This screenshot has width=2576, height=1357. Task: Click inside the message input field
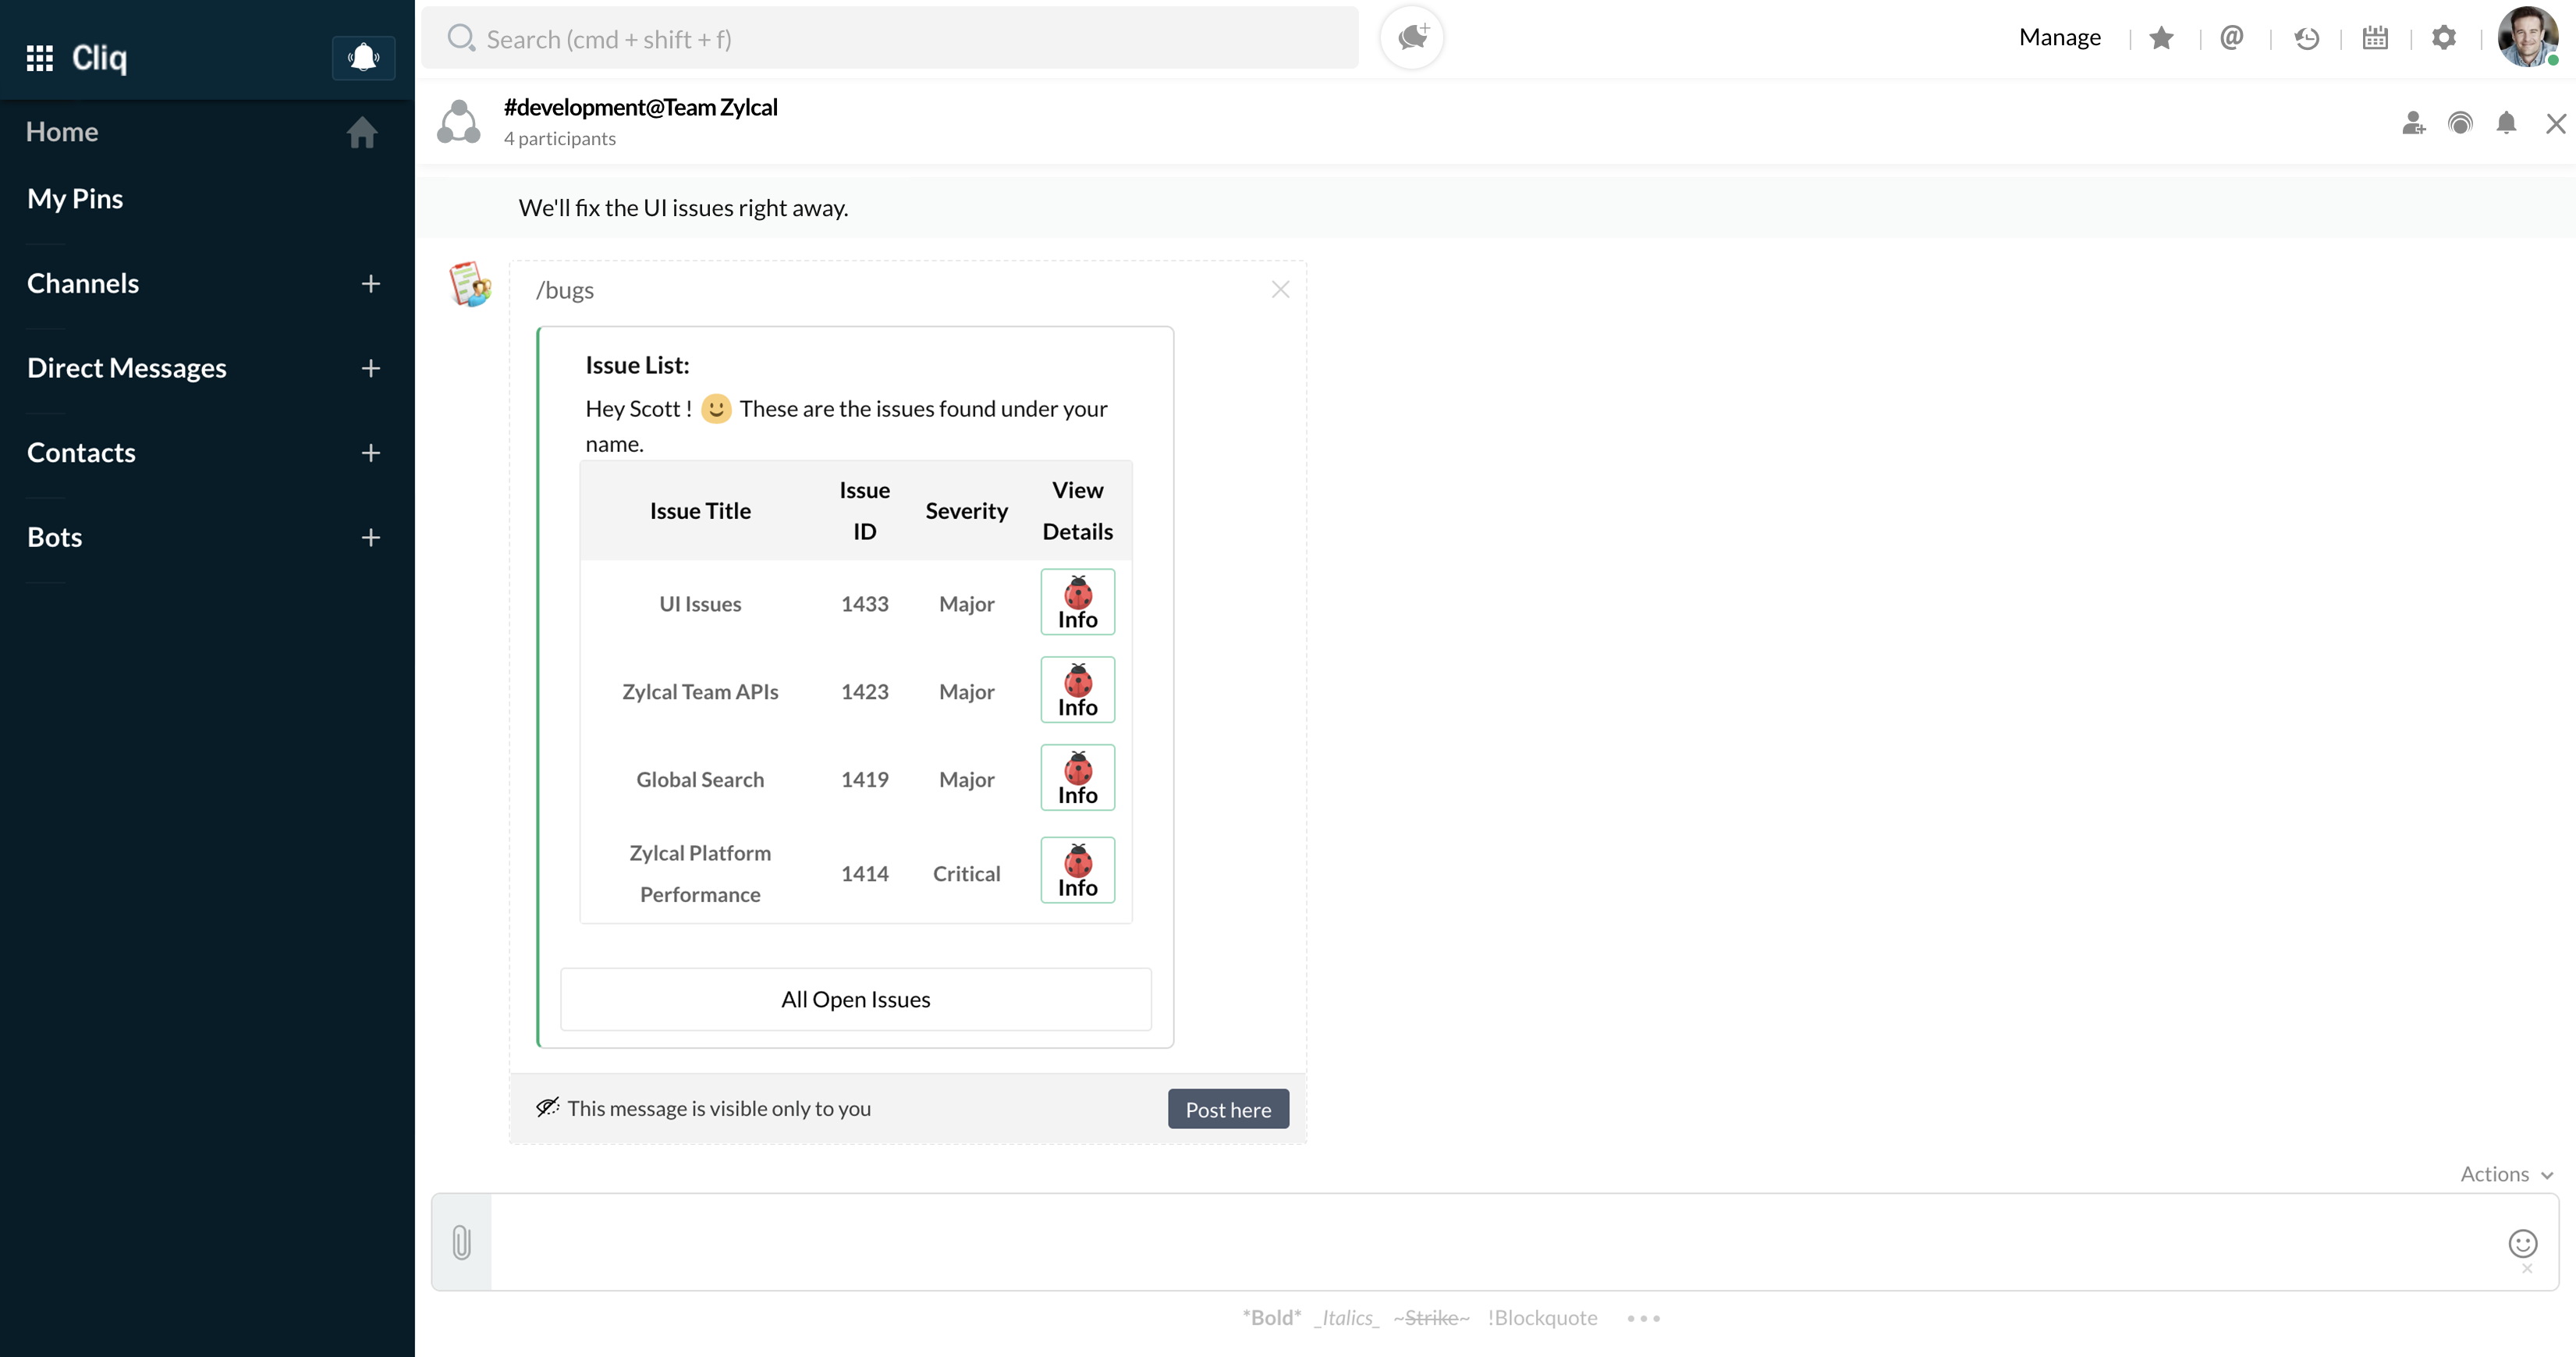[1400, 1242]
